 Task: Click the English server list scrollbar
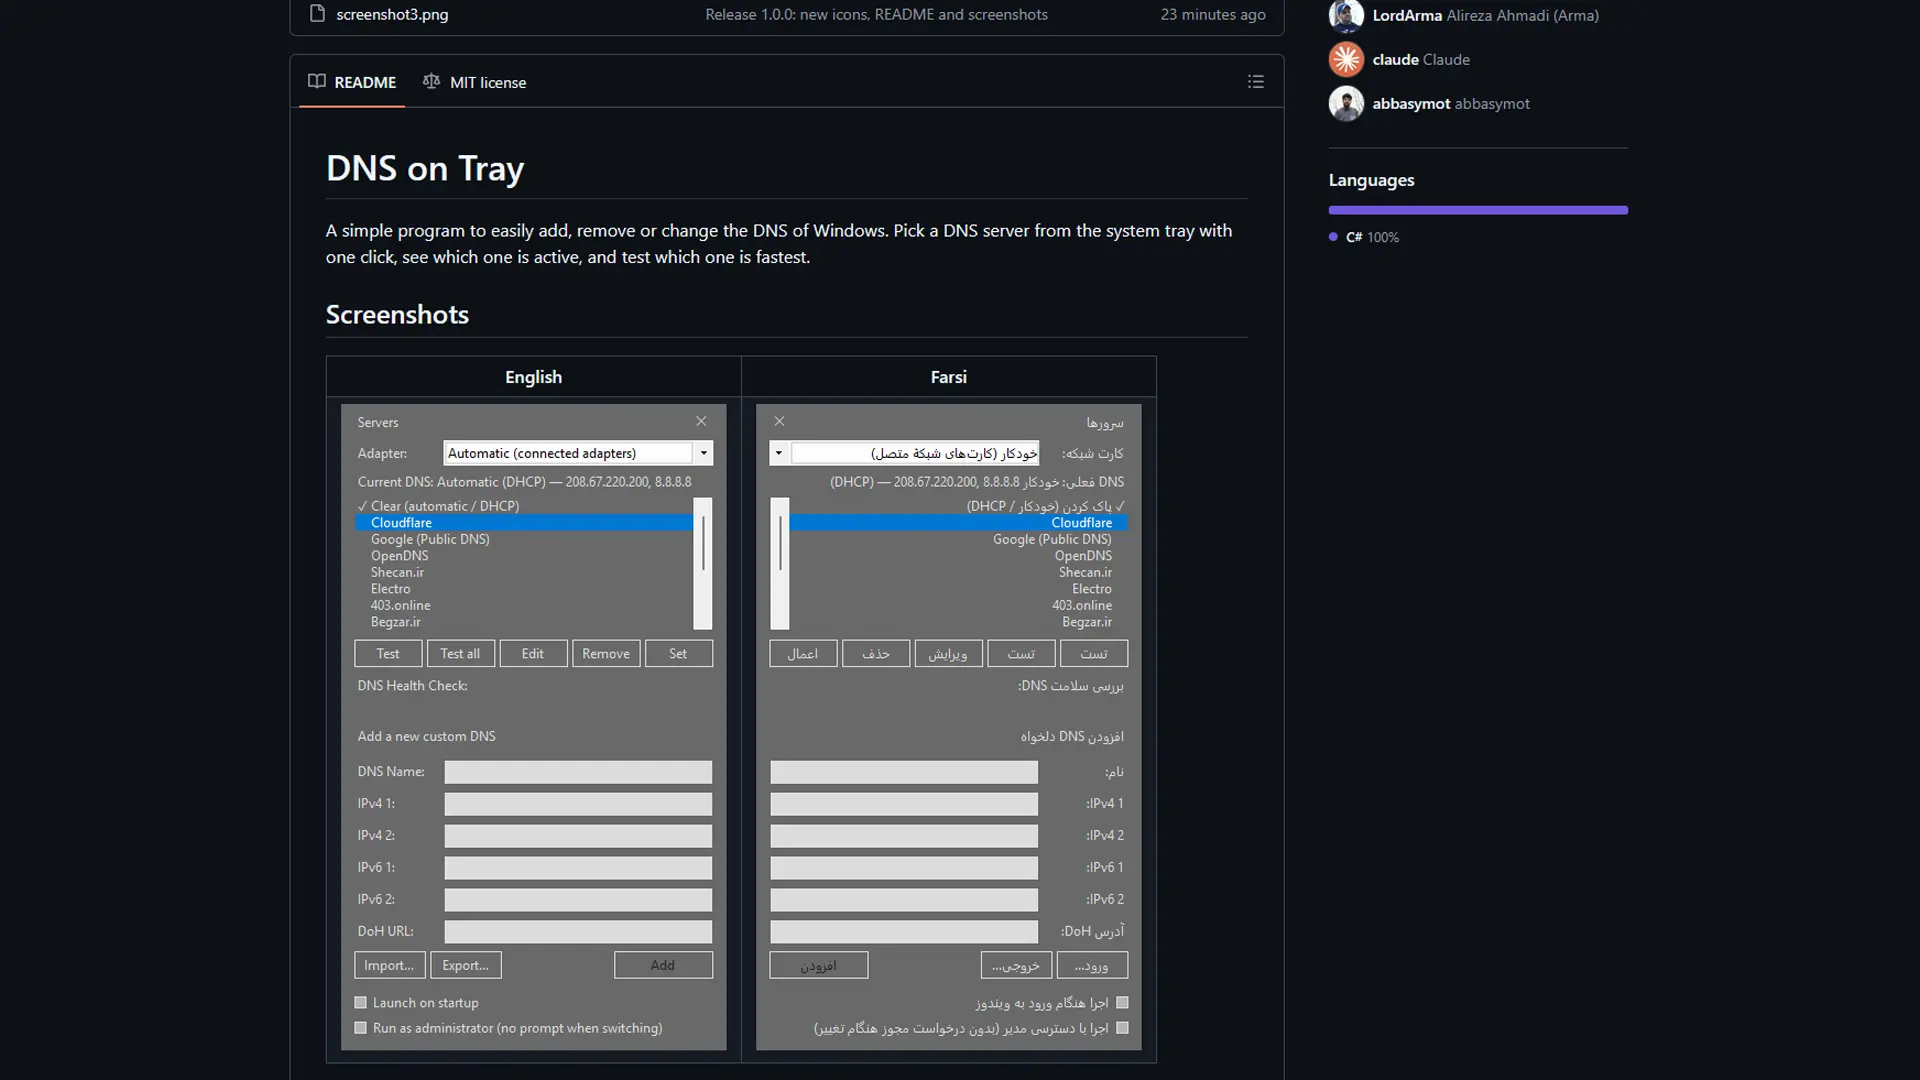click(703, 564)
